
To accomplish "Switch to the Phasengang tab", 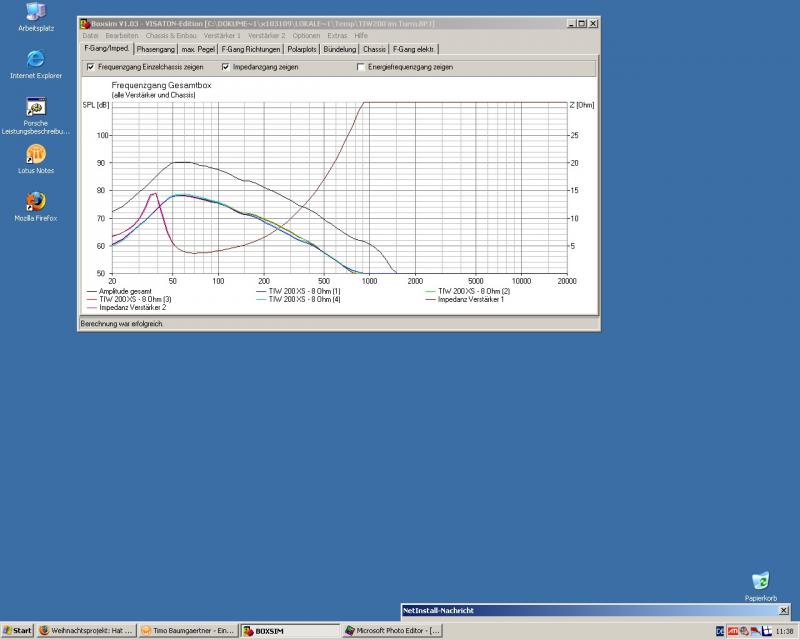I will (x=157, y=48).
